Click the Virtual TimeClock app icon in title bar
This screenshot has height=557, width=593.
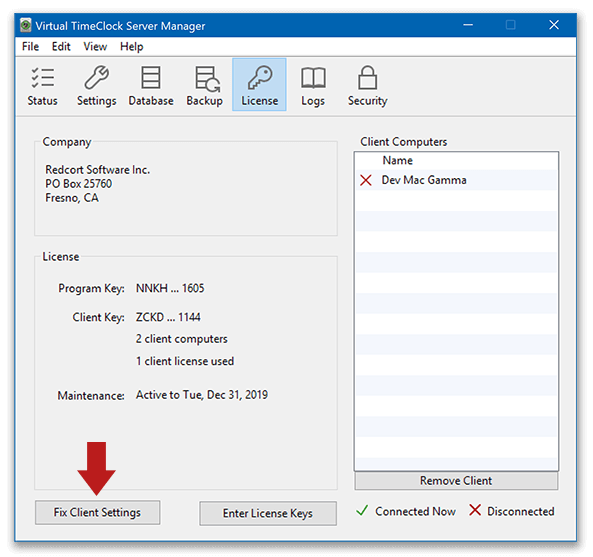click(26, 26)
